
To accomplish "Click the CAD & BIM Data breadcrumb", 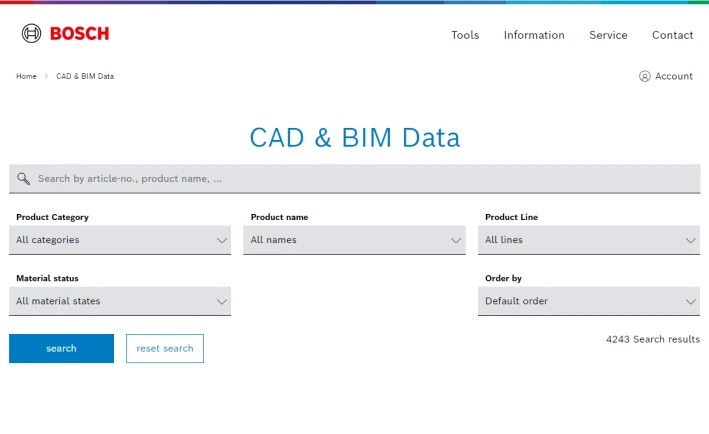I will point(85,76).
